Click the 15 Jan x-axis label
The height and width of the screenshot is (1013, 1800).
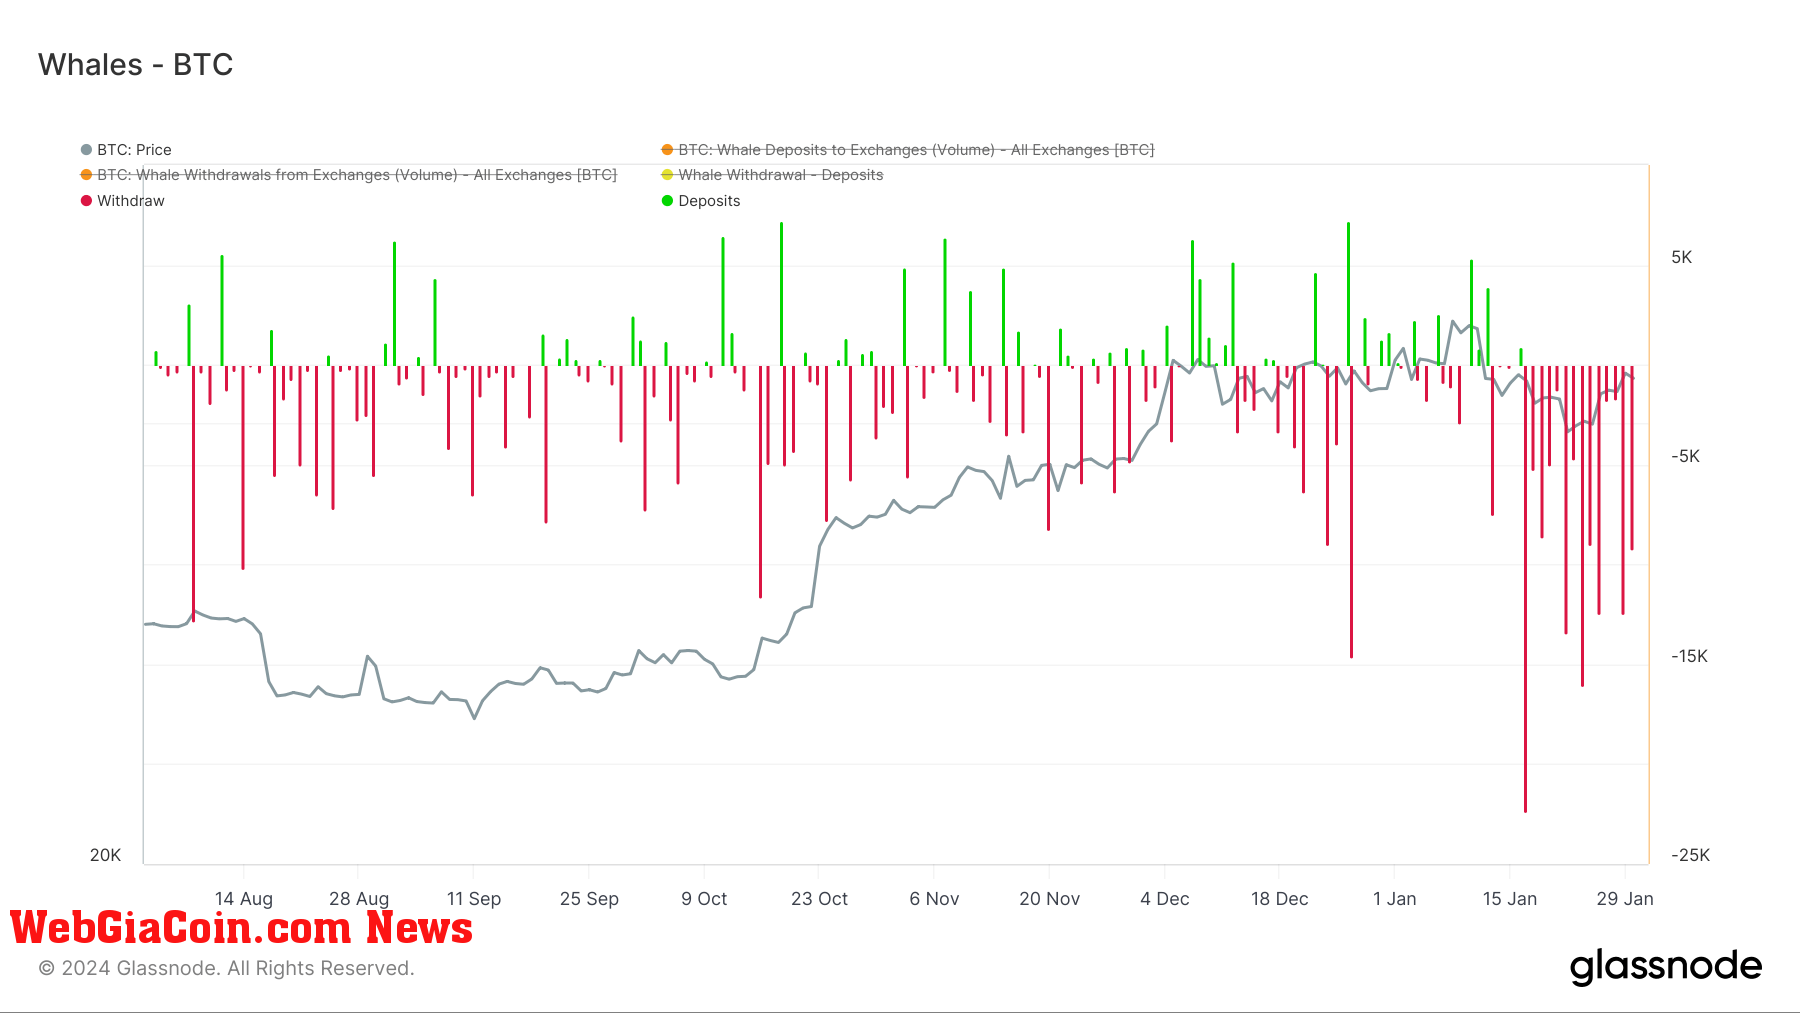(x=1509, y=899)
